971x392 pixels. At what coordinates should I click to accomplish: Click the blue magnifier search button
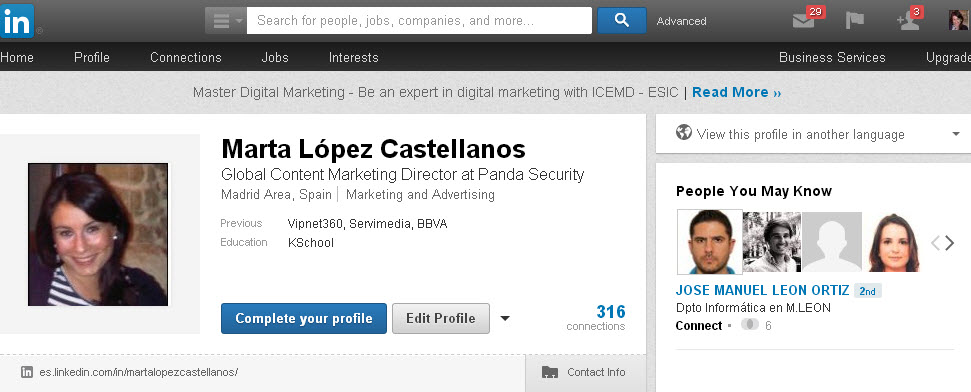[622, 20]
